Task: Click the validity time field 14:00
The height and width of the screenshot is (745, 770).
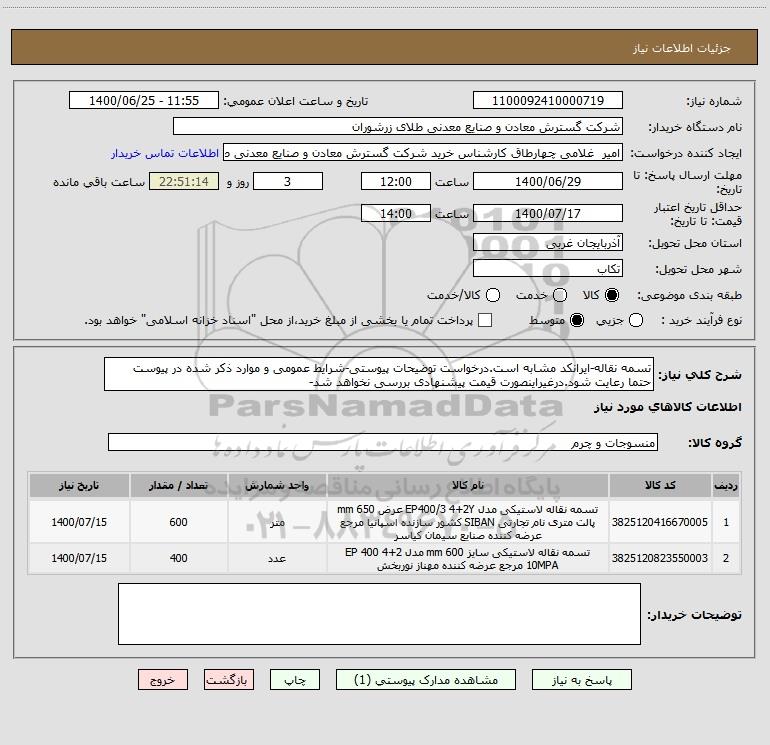Action: point(396,213)
